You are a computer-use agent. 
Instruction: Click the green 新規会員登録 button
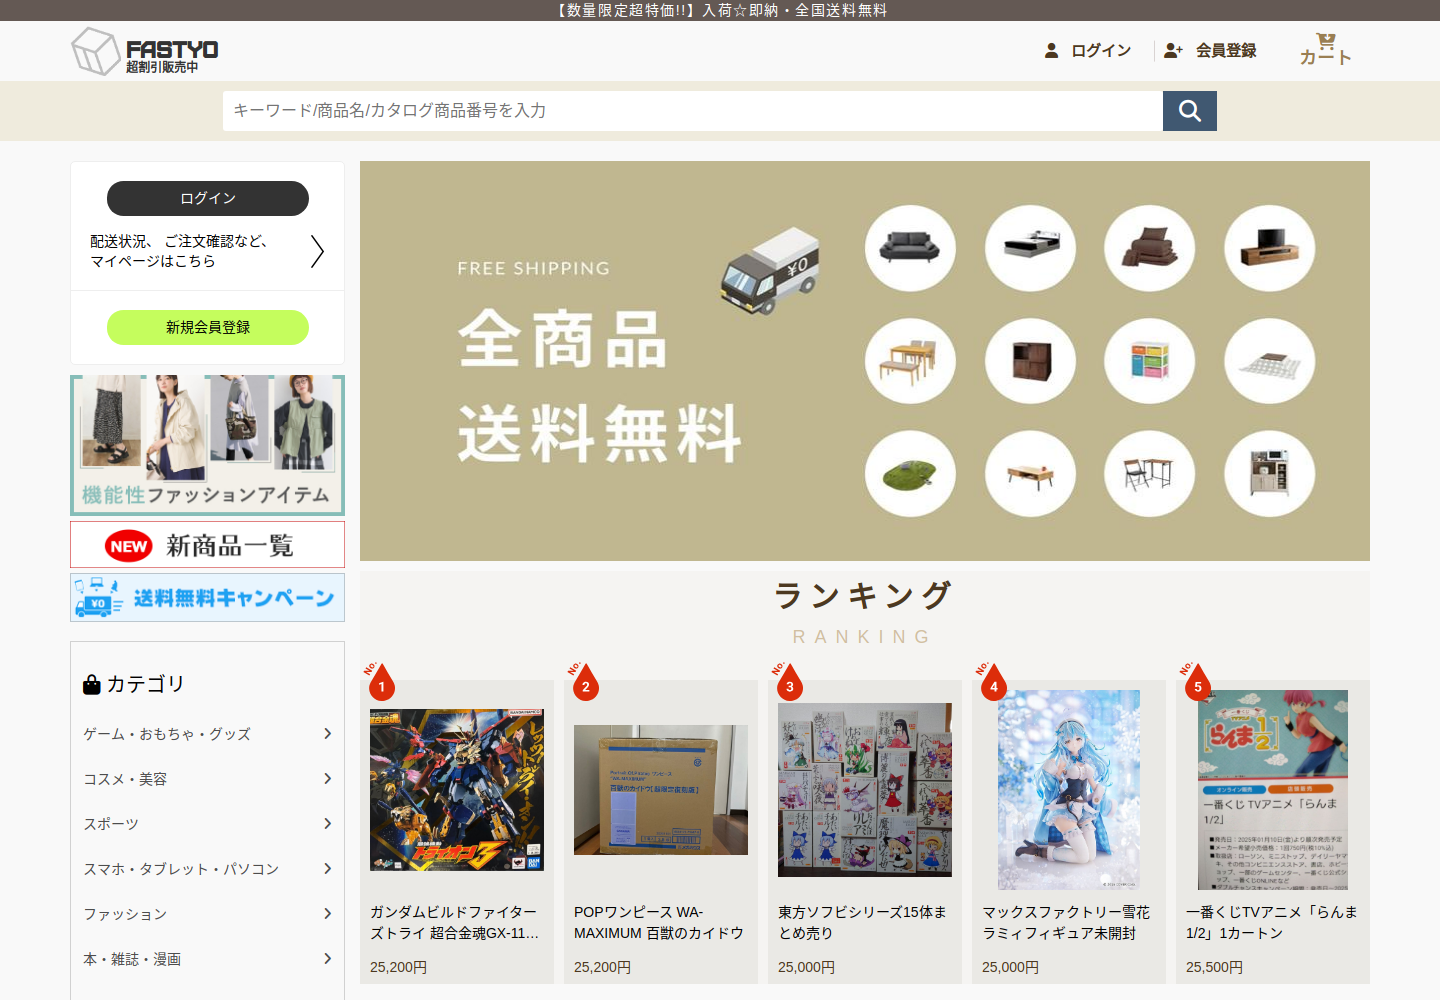[208, 327]
